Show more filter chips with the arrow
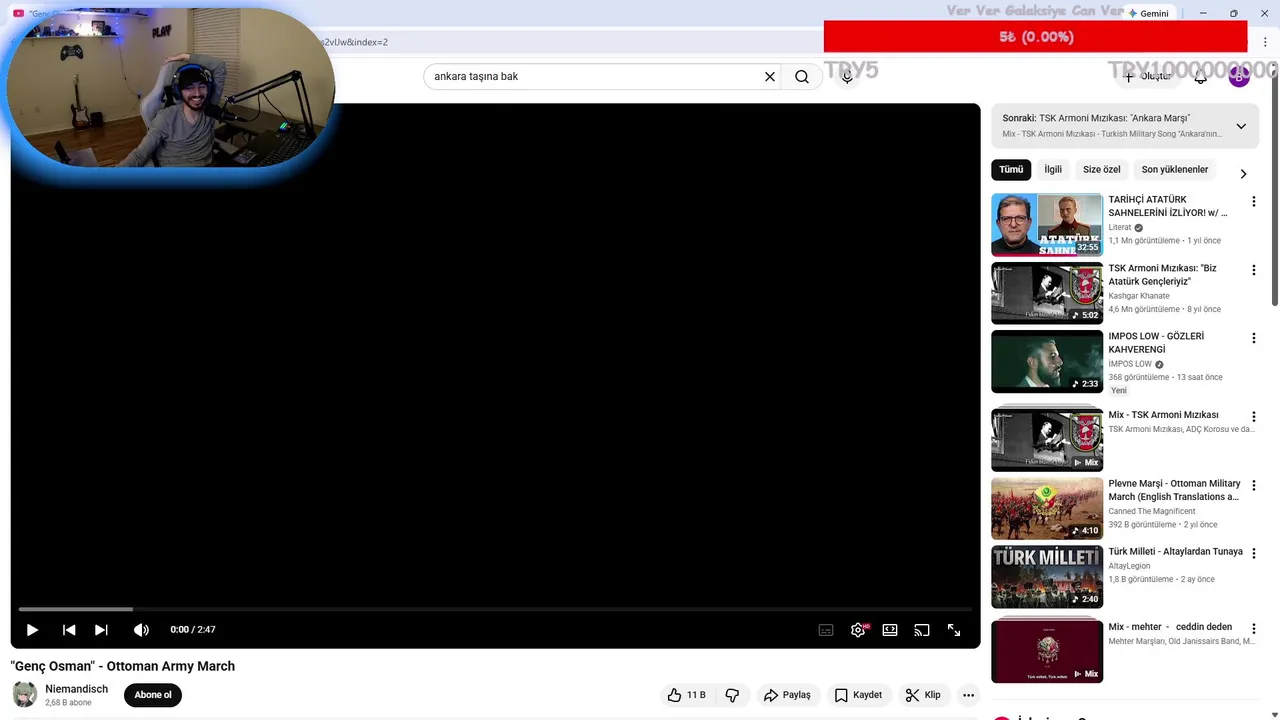Screen dimensions: 1280x720 click(1243, 174)
